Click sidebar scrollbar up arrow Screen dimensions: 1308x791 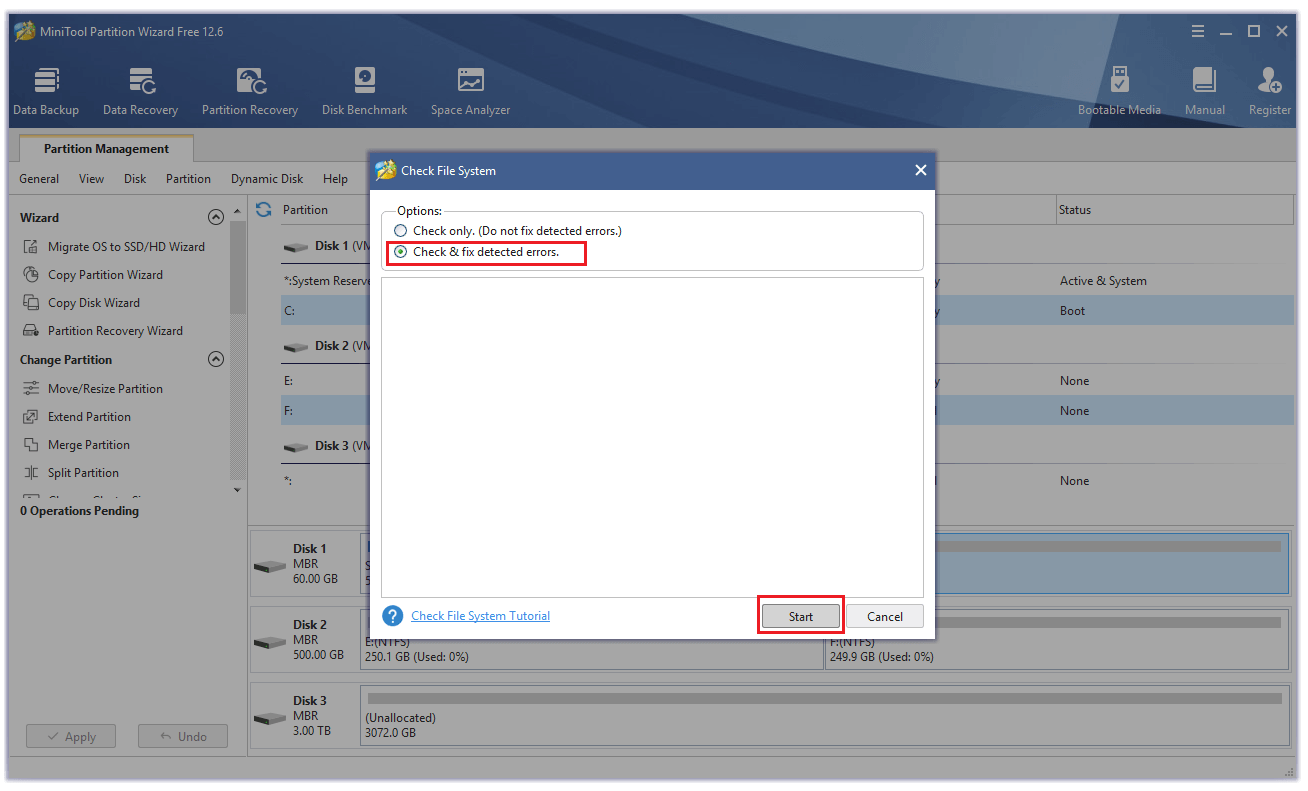coord(237,211)
